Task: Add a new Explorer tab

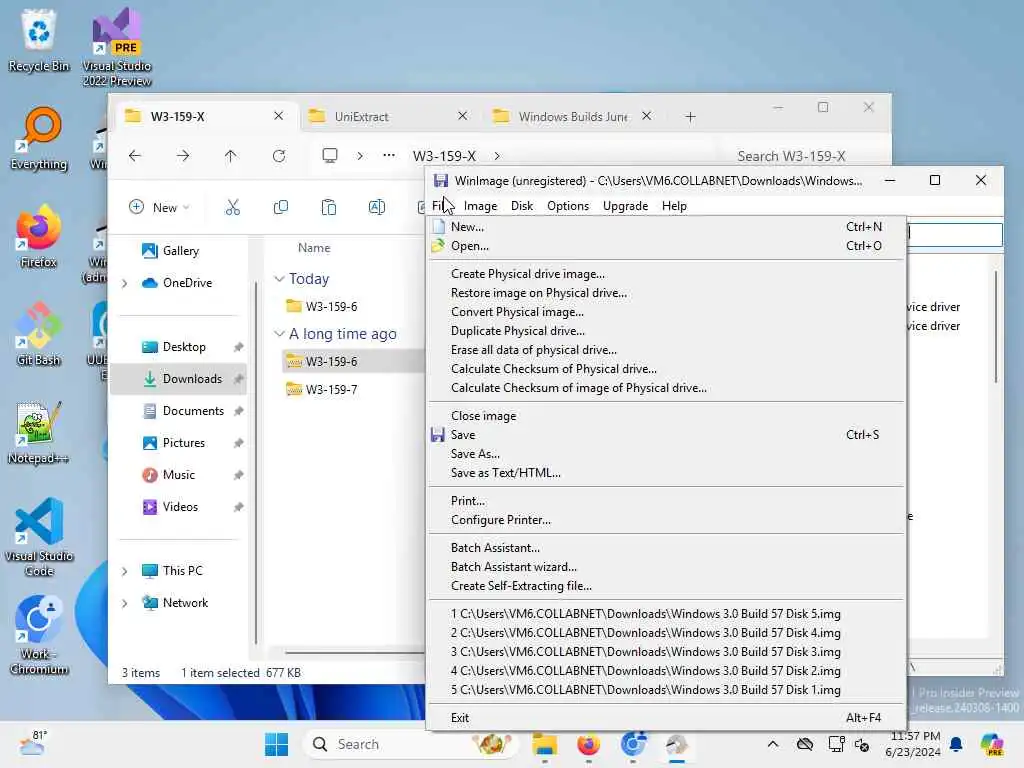Action: click(x=690, y=116)
